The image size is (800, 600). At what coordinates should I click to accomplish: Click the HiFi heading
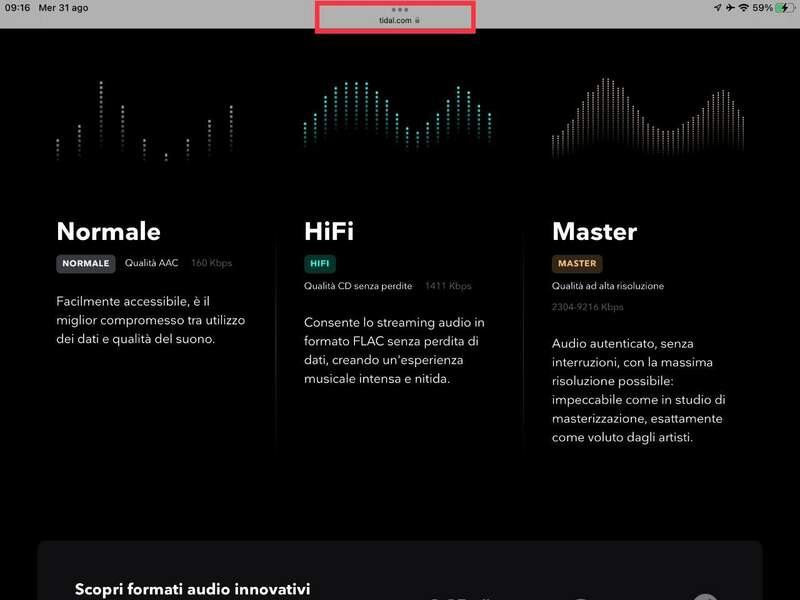coord(329,231)
